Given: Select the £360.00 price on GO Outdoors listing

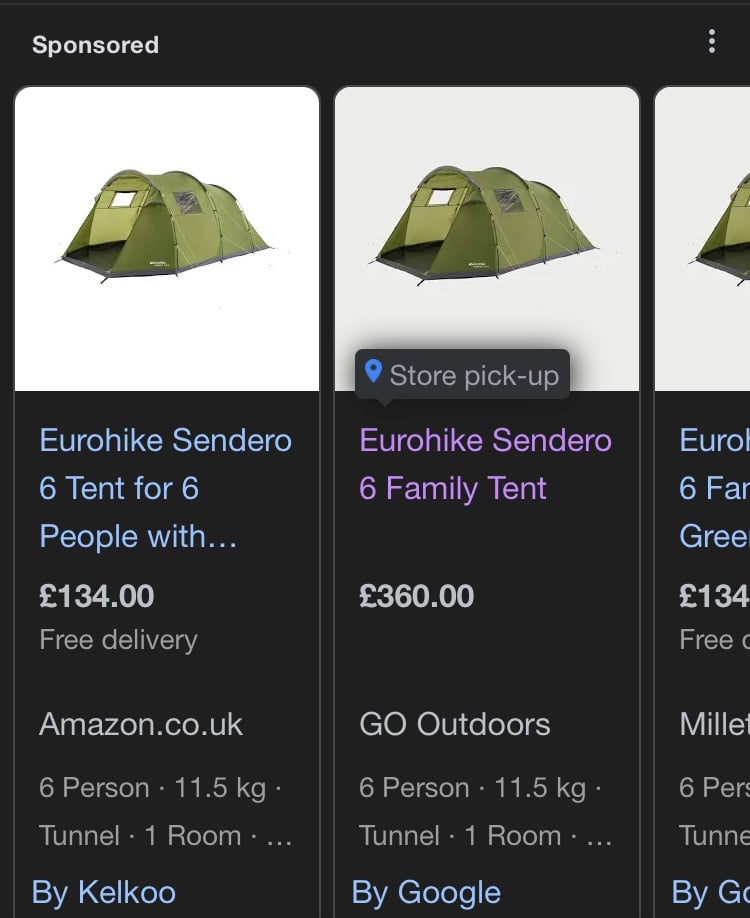Looking at the screenshot, I should [416, 597].
